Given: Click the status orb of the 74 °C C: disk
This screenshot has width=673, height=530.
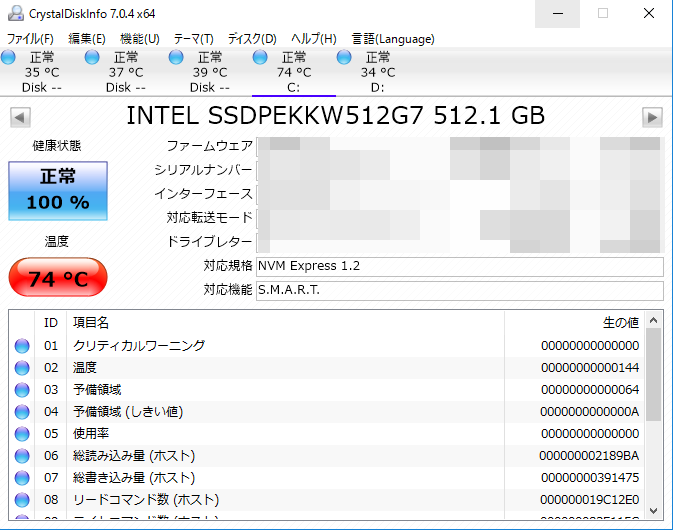Looking at the screenshot, I should click(x=260, y=57).
